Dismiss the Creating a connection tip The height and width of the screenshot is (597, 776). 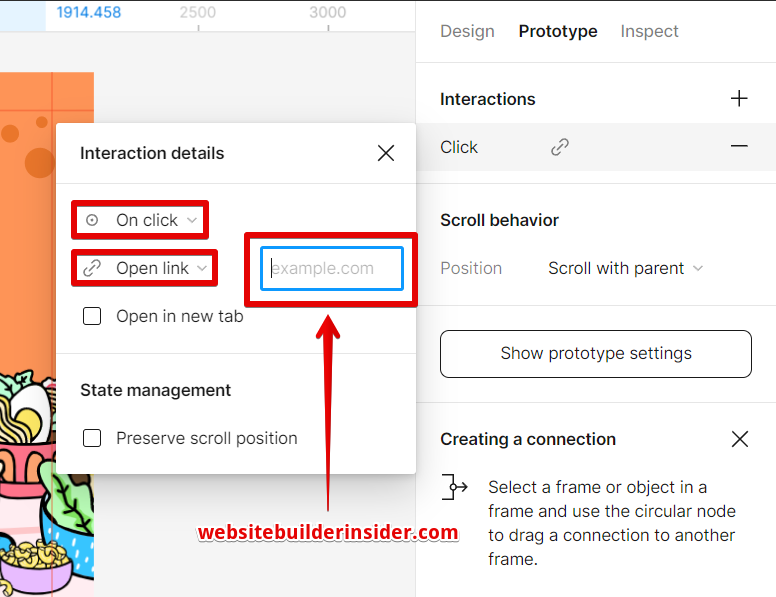[x=739, y=439]
